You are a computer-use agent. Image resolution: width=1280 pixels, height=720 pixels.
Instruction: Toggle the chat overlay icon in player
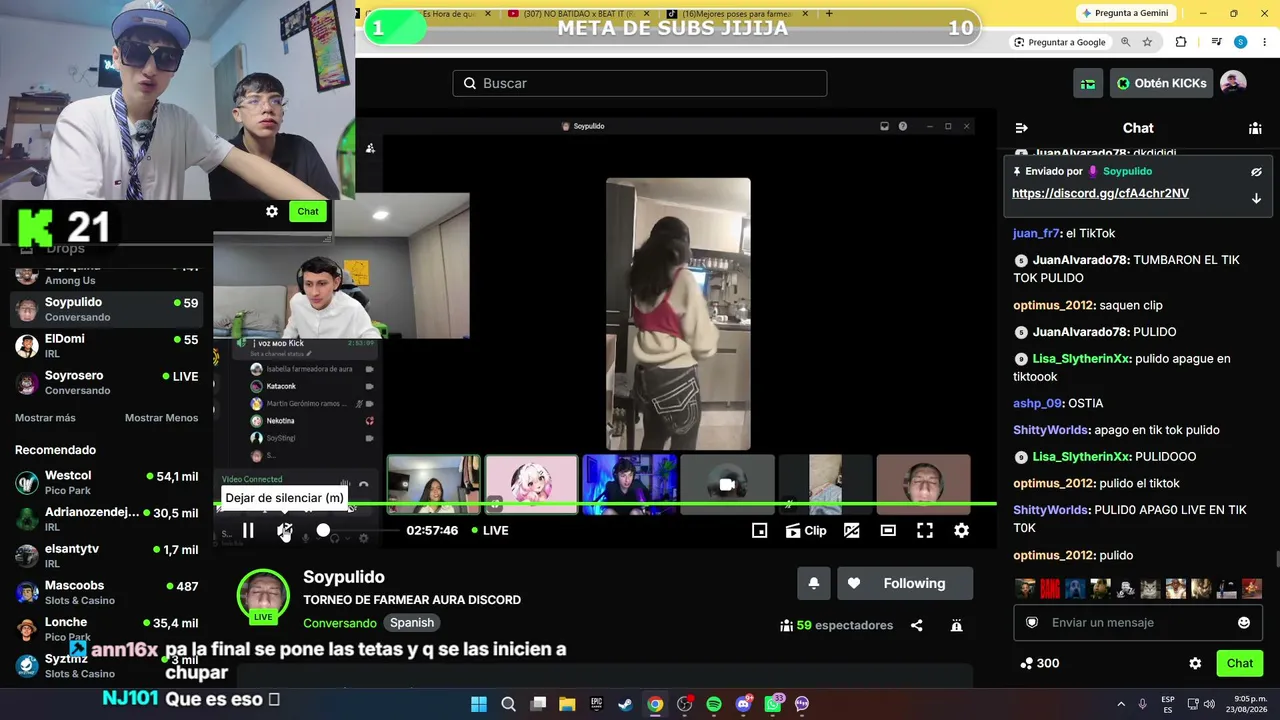click(852, 531)
